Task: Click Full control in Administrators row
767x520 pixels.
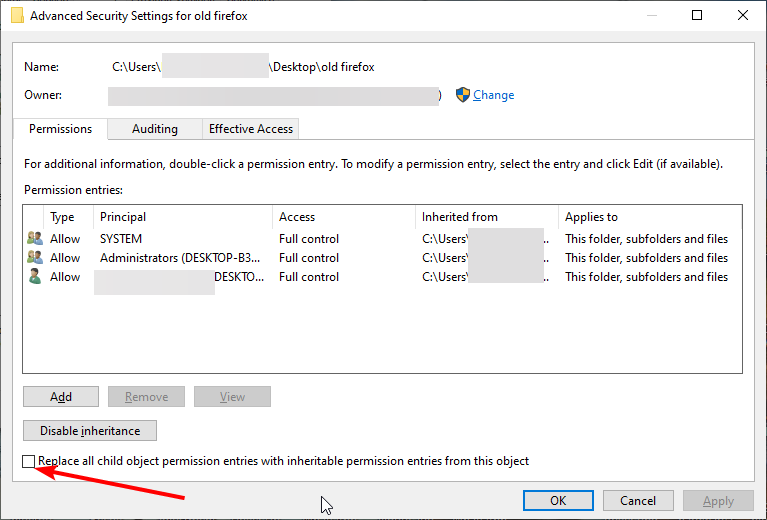Action: tap(309, 258)
